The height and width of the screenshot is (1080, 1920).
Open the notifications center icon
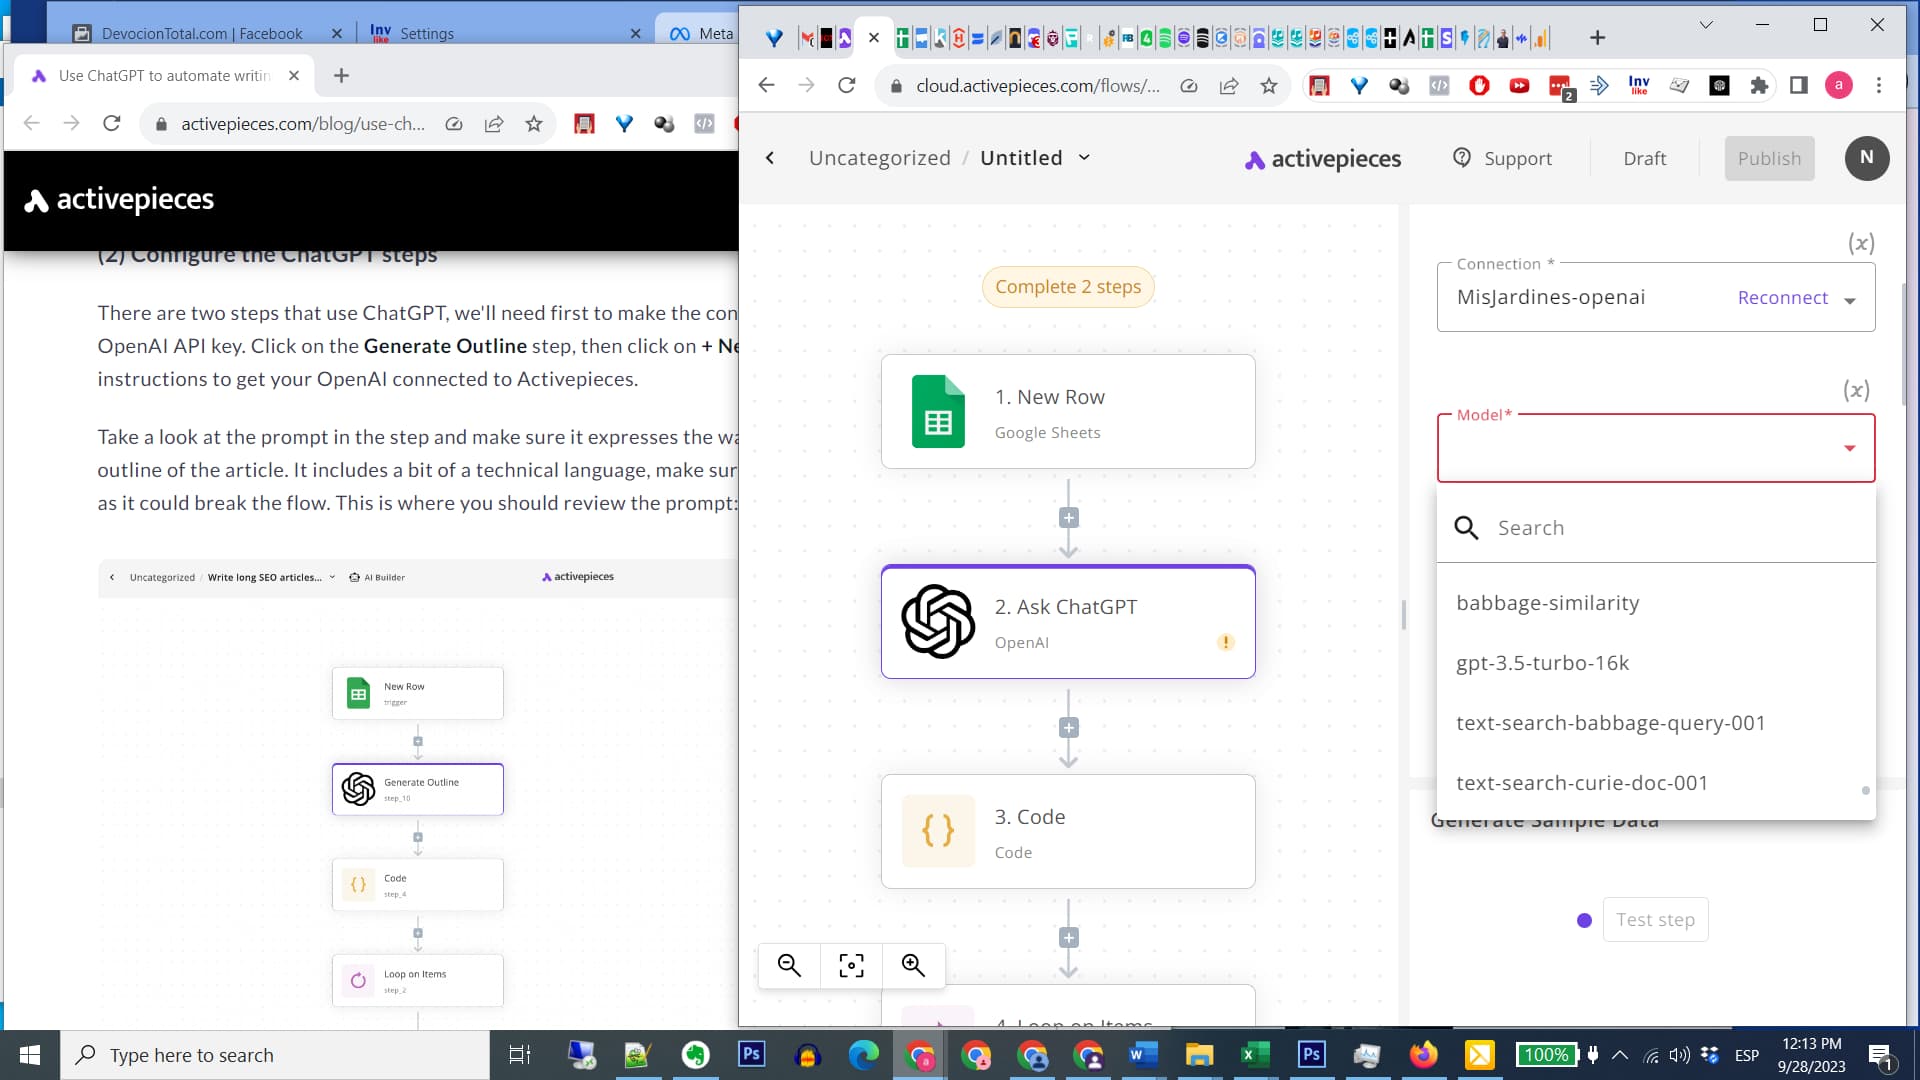pyautogui.click(x=1880, y=1056)
